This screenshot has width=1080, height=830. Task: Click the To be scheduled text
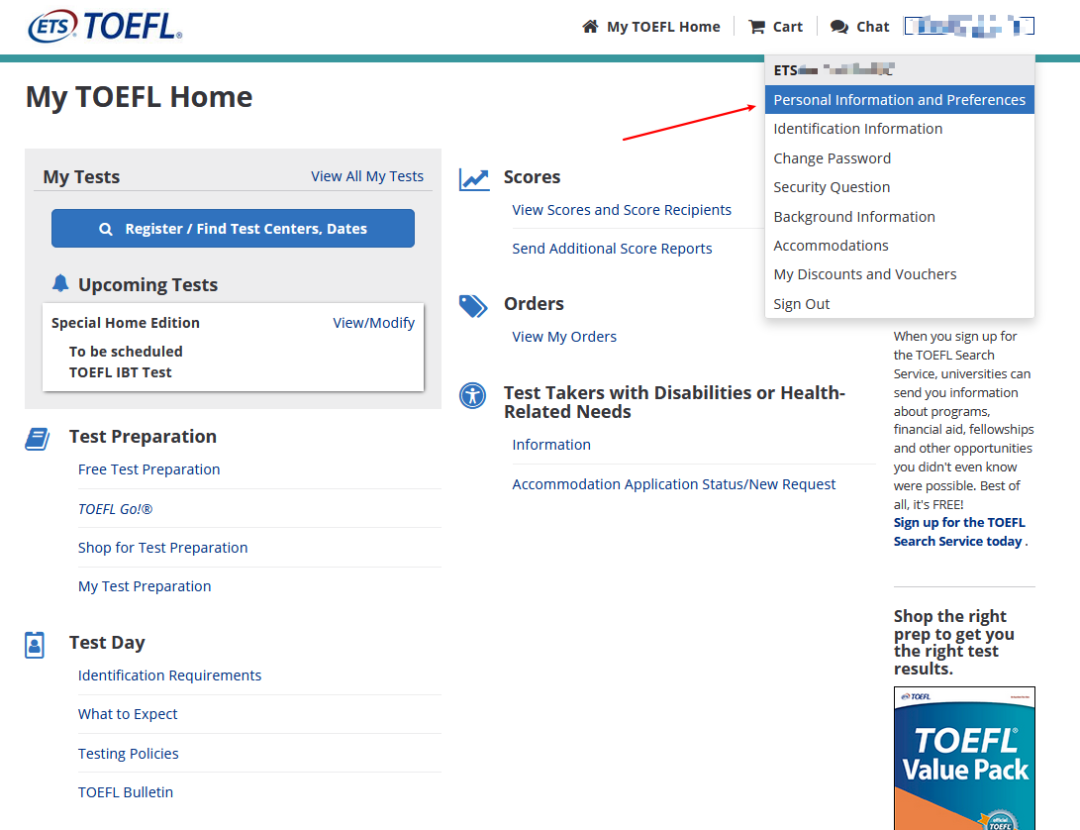(x=126, y=351)
